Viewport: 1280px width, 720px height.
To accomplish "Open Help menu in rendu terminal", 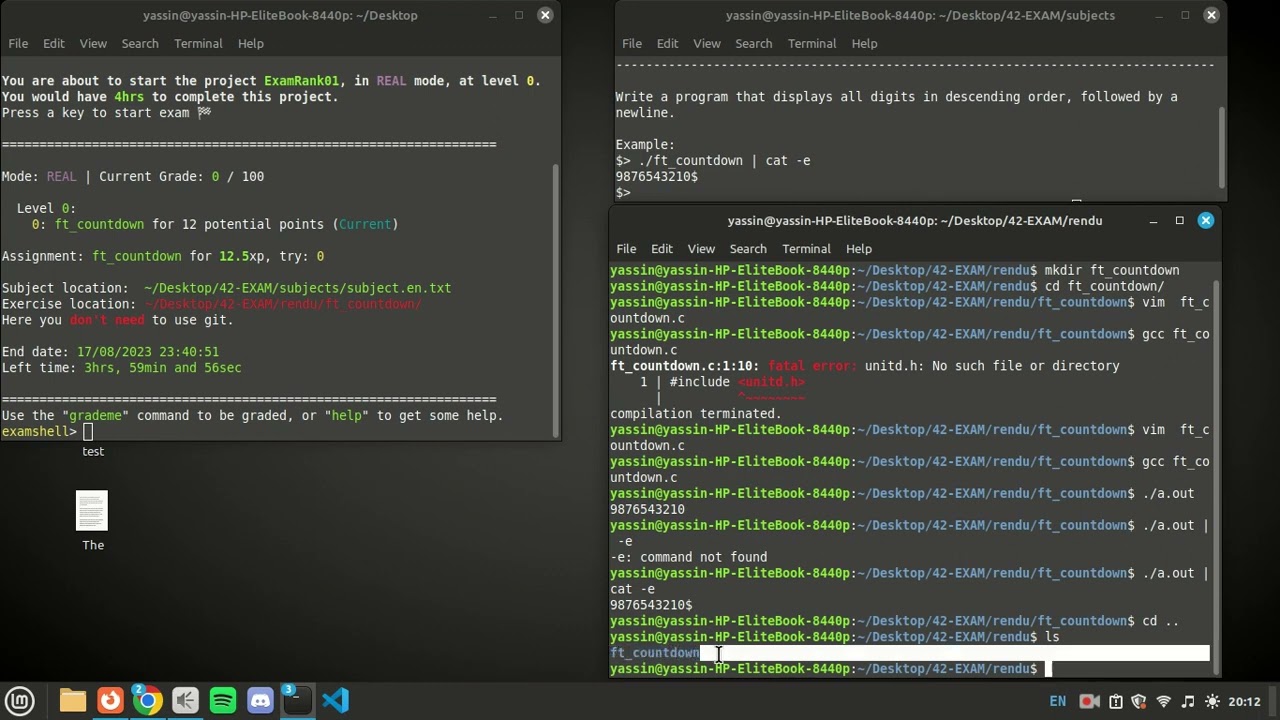I will point(858,249).
